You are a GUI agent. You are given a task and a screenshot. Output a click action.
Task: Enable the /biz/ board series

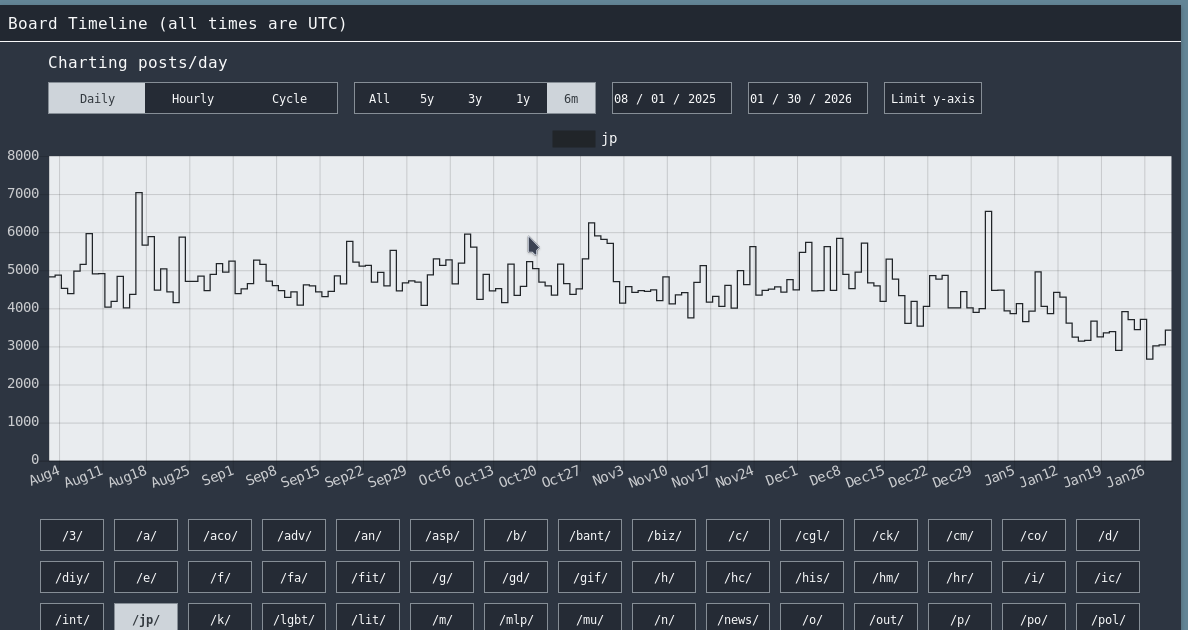click(x=664, y=535)
